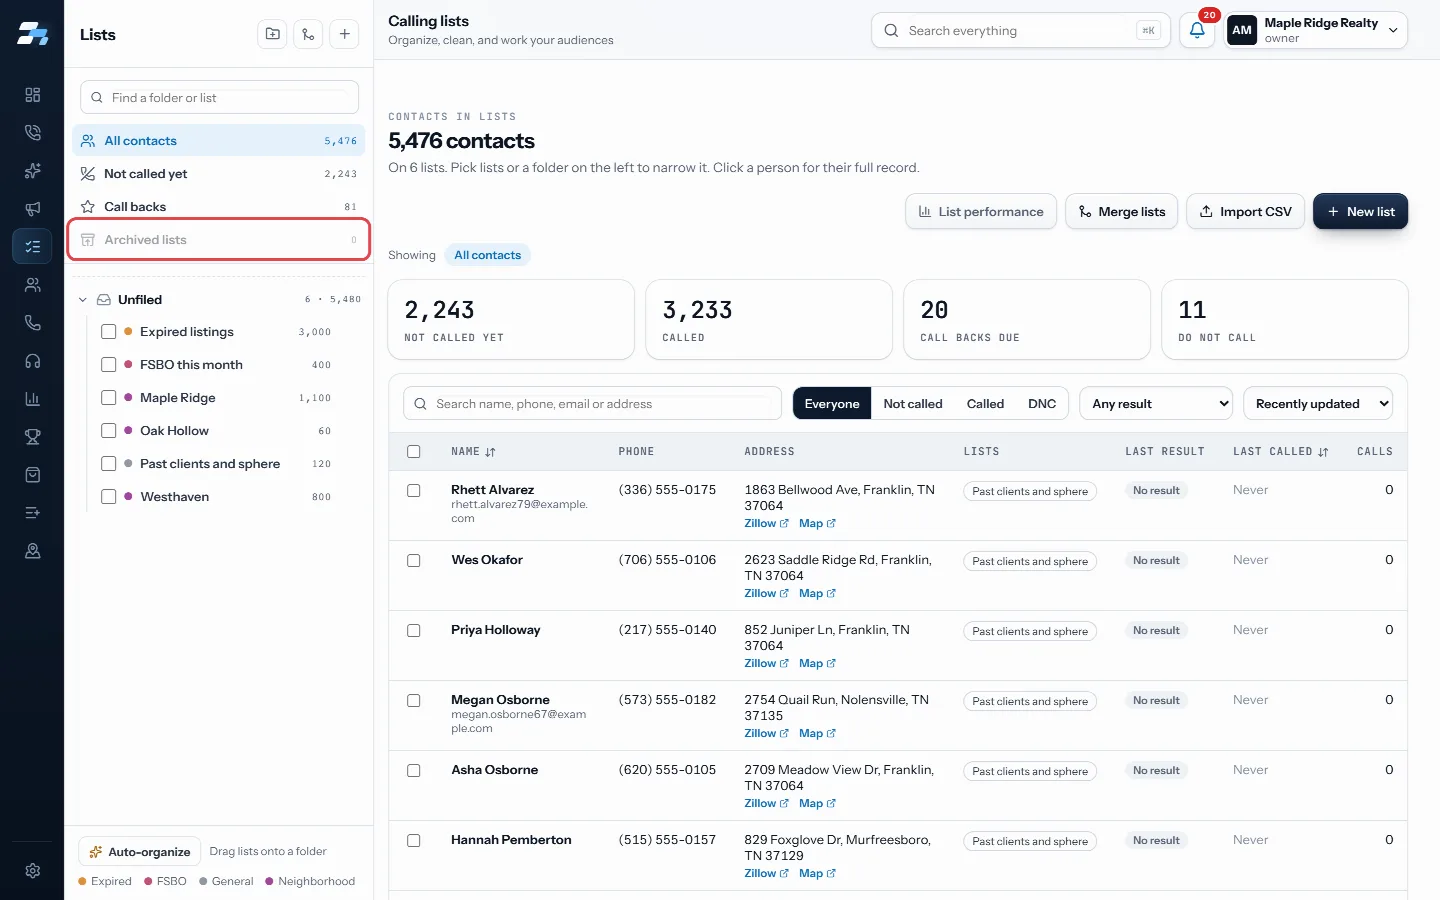Check the Expired listings list checkbox
This screenshot has width=1440, height=900.
109,332
